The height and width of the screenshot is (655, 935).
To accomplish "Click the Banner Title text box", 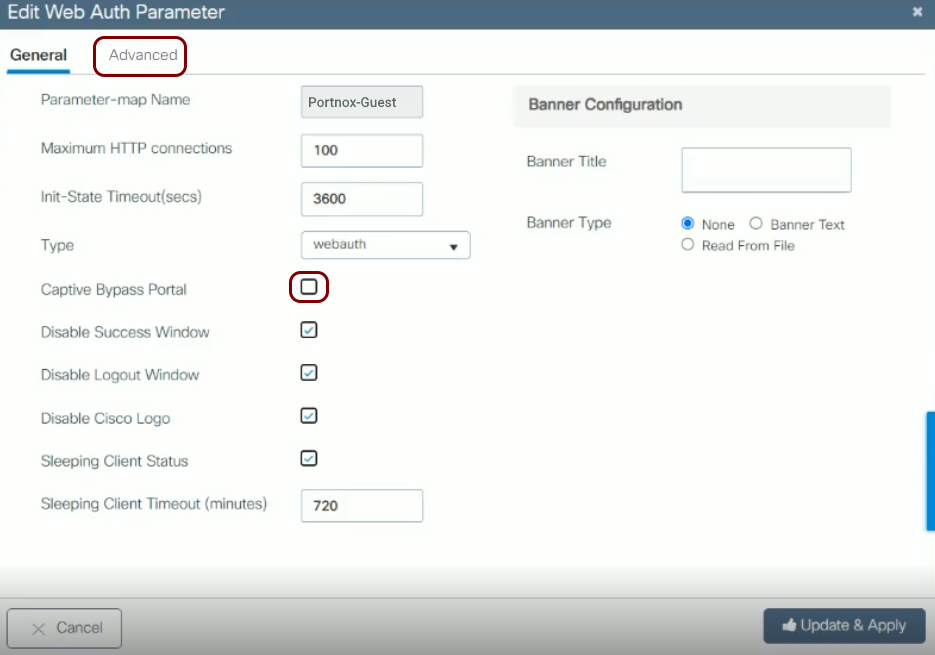I will point(765,170).
